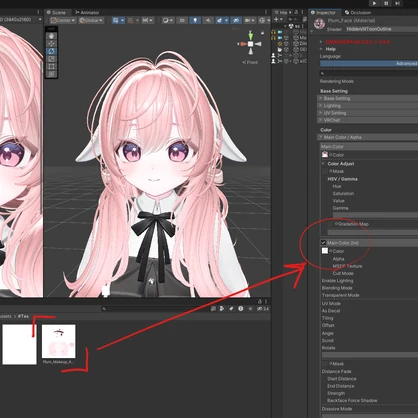Click the Advanced mode button
Viewport: 418px width, 418px height.
tap(369, 63)
